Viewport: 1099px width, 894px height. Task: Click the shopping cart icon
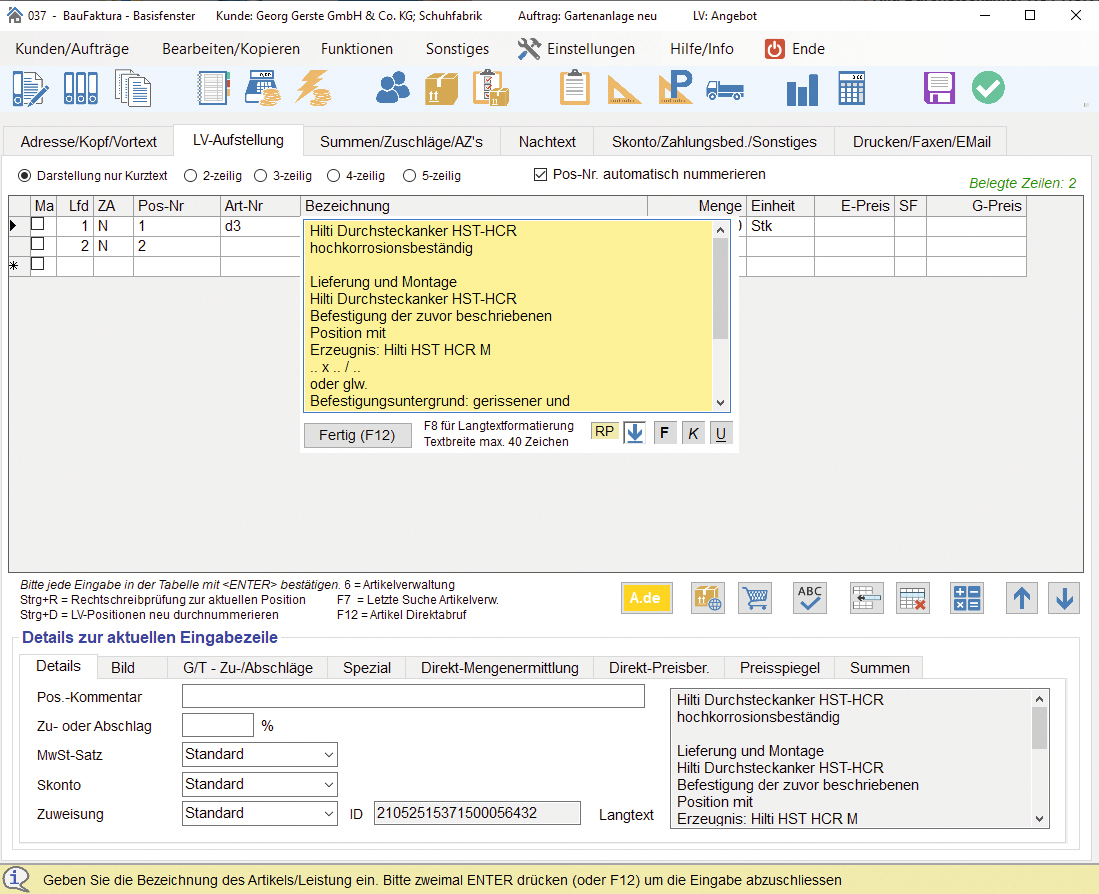point(756,598)
